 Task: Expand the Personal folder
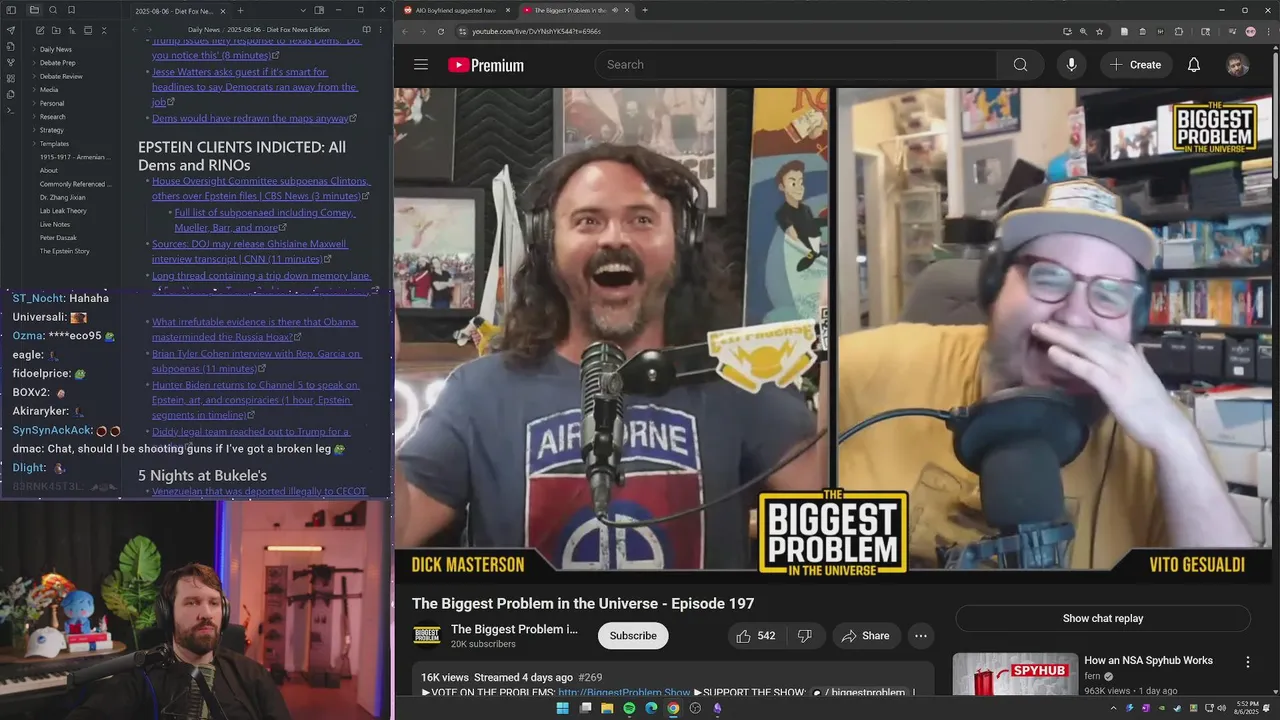click(x=52, y=103)
